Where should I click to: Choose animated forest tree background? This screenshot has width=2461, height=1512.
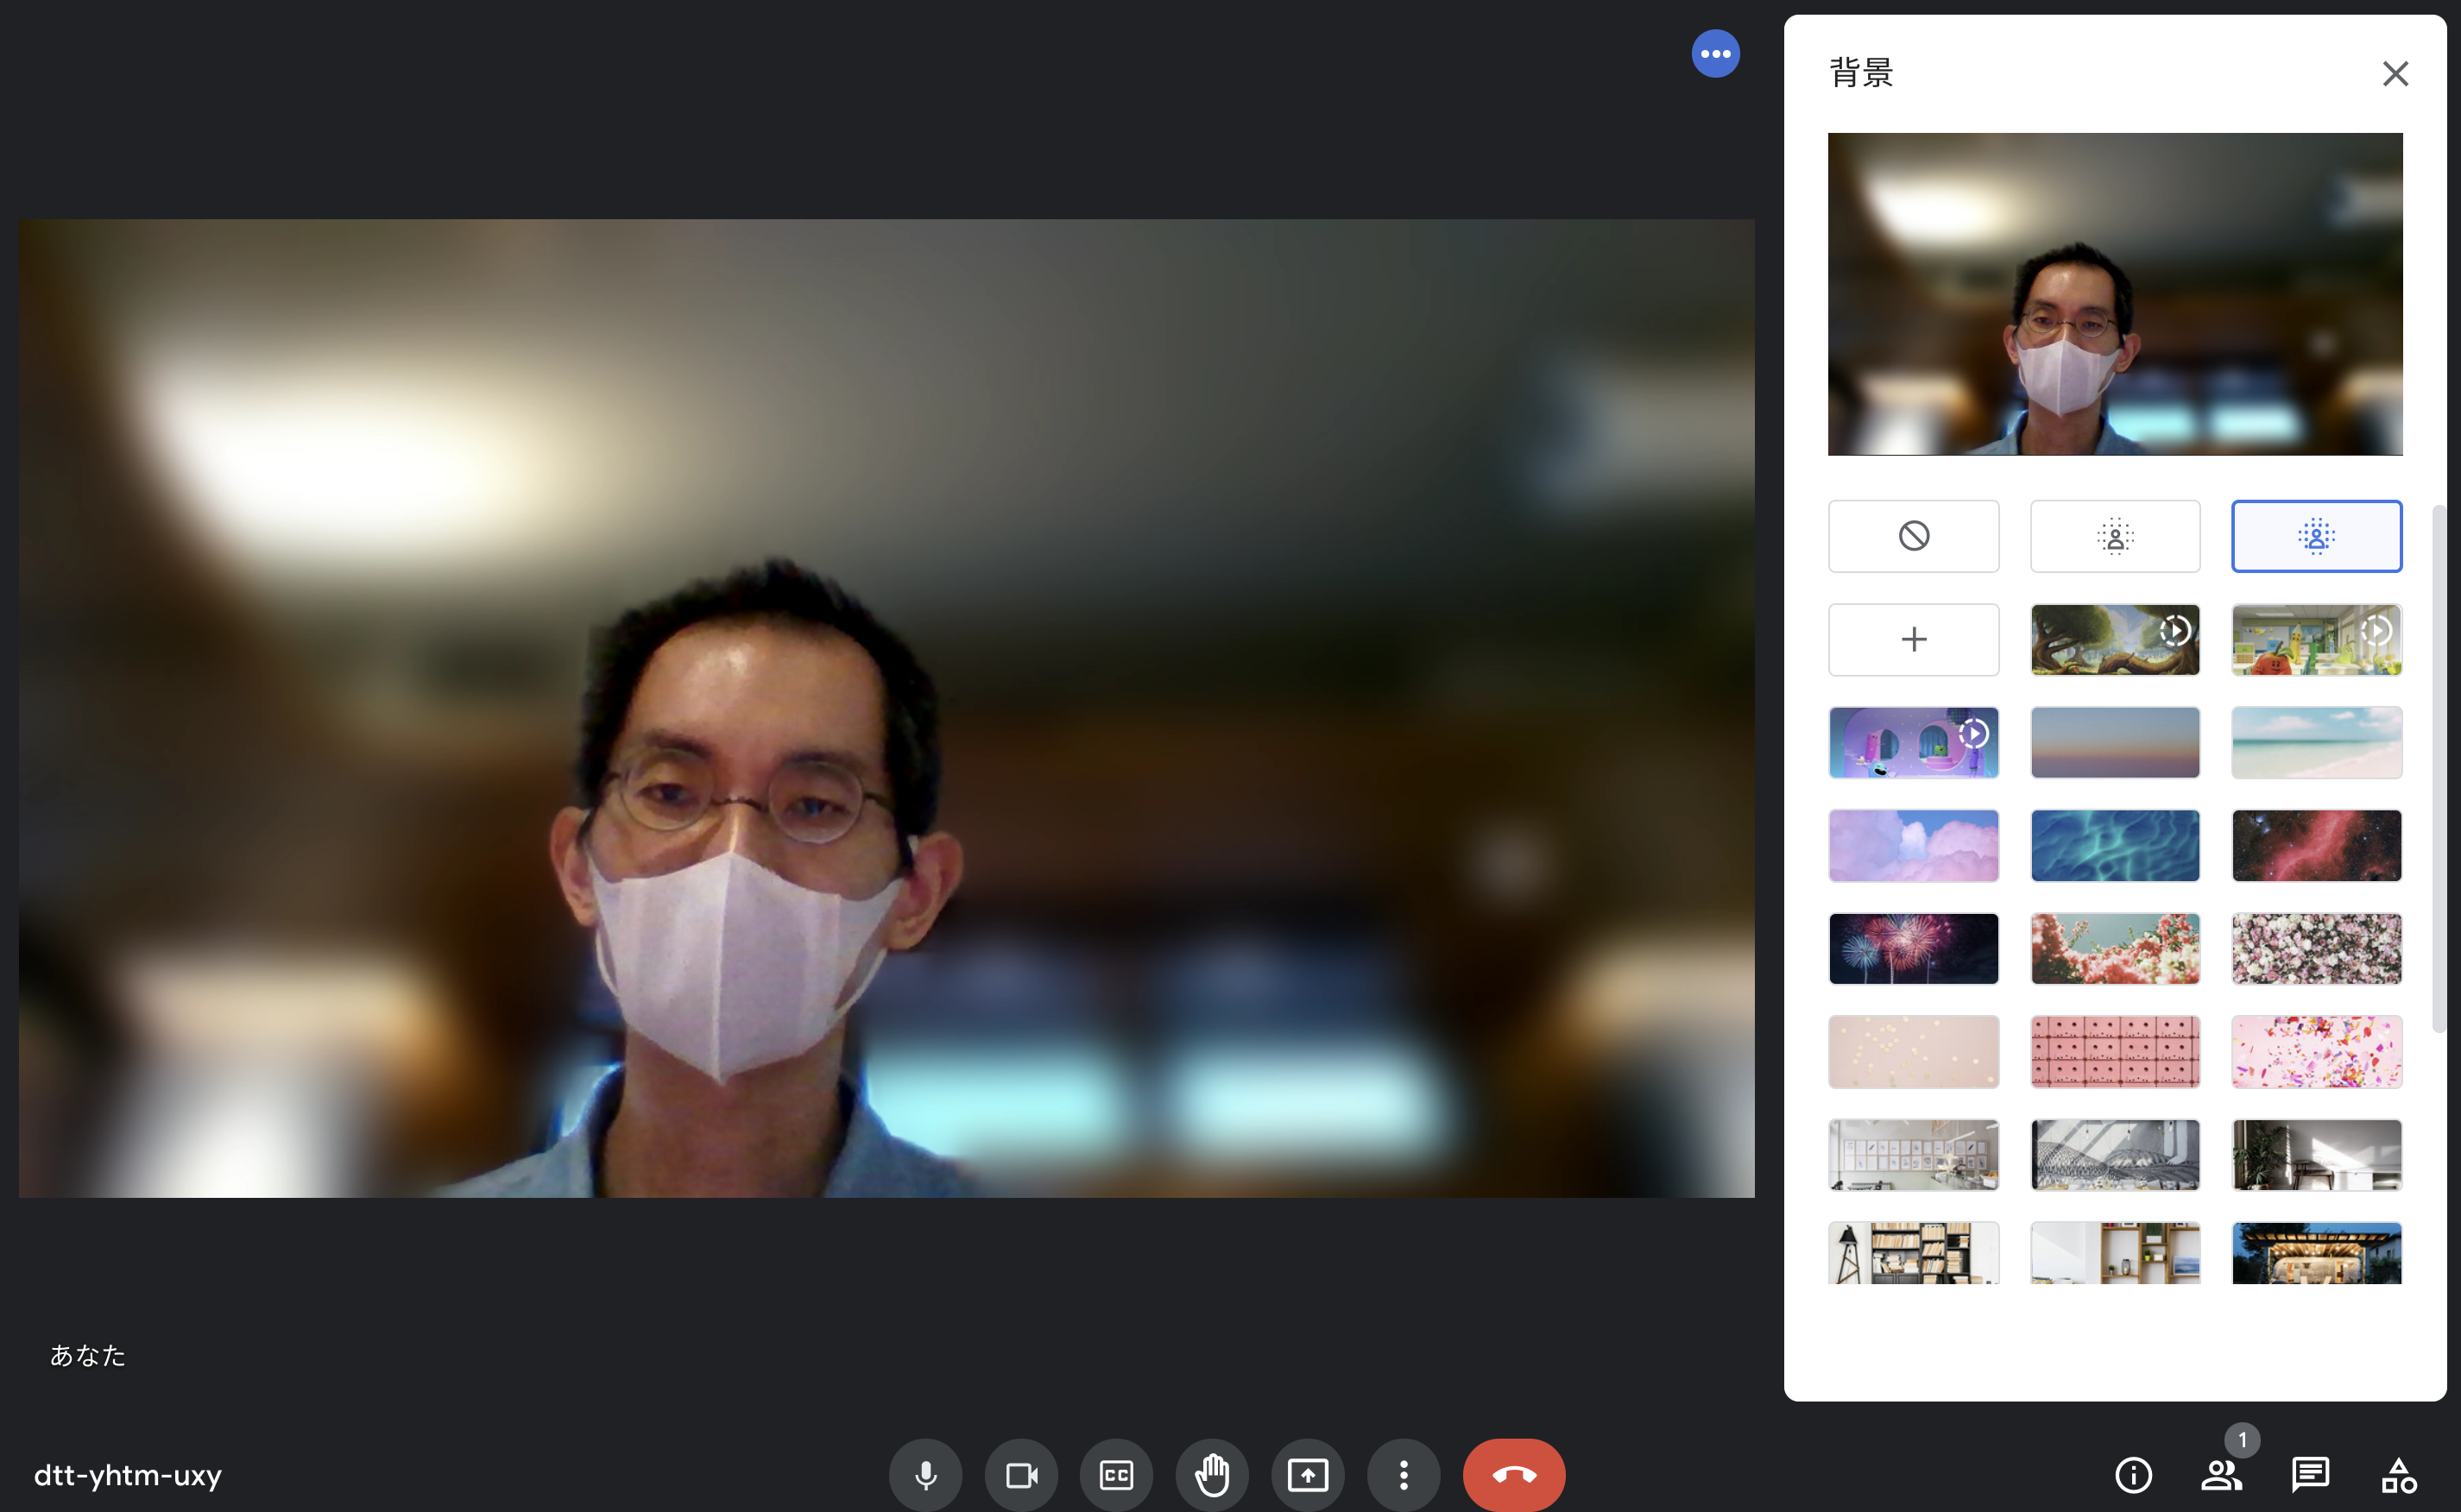click(x=2115, y=639)
